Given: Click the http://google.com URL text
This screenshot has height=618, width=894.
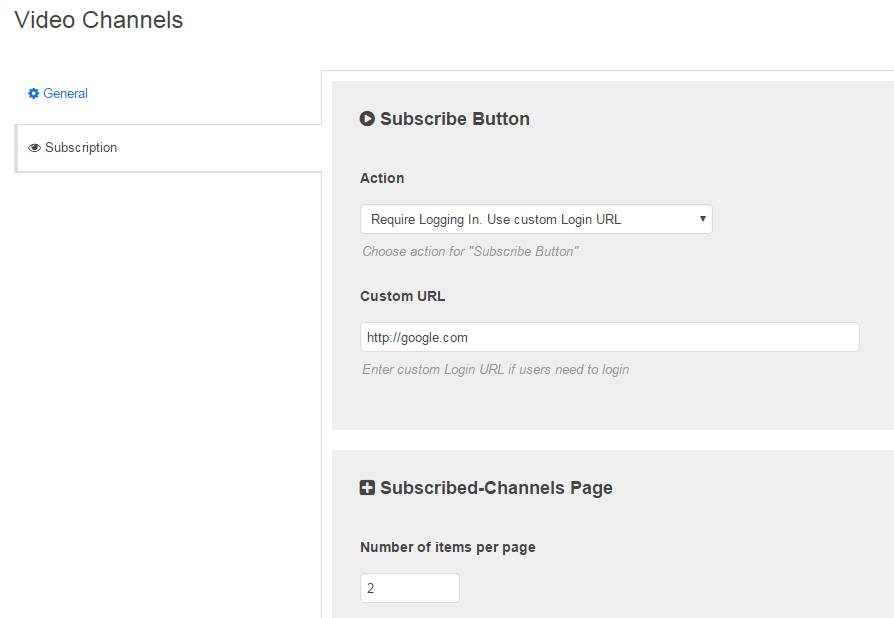Looking at the screenshot, I should point(416,337).
